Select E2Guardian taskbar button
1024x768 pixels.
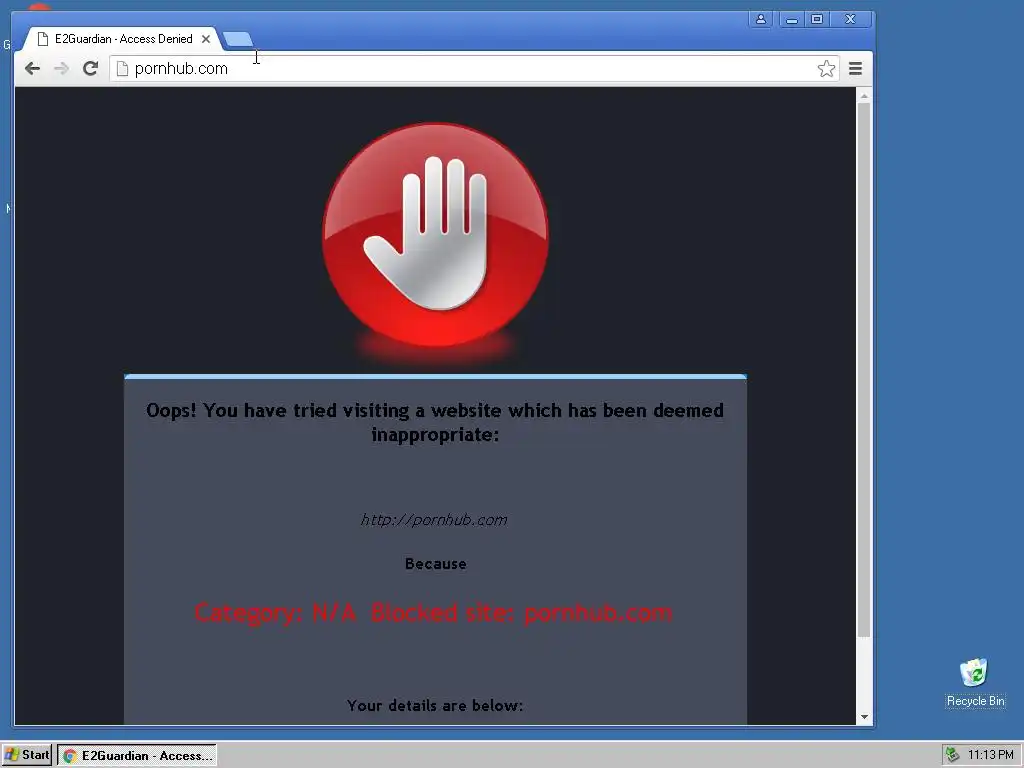click(x=137, y=756)
